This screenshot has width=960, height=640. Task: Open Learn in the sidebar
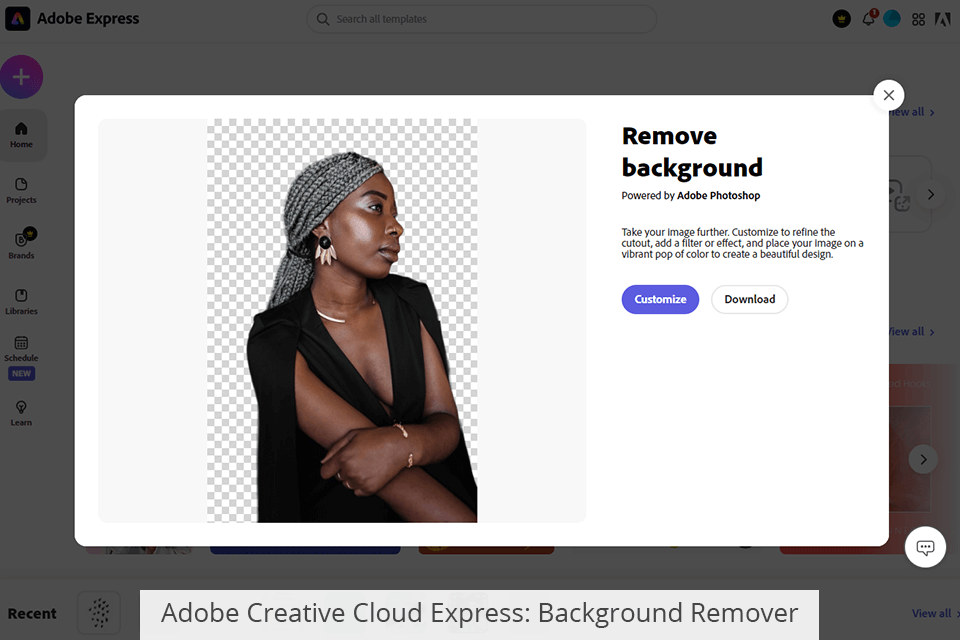coord(21,413)
